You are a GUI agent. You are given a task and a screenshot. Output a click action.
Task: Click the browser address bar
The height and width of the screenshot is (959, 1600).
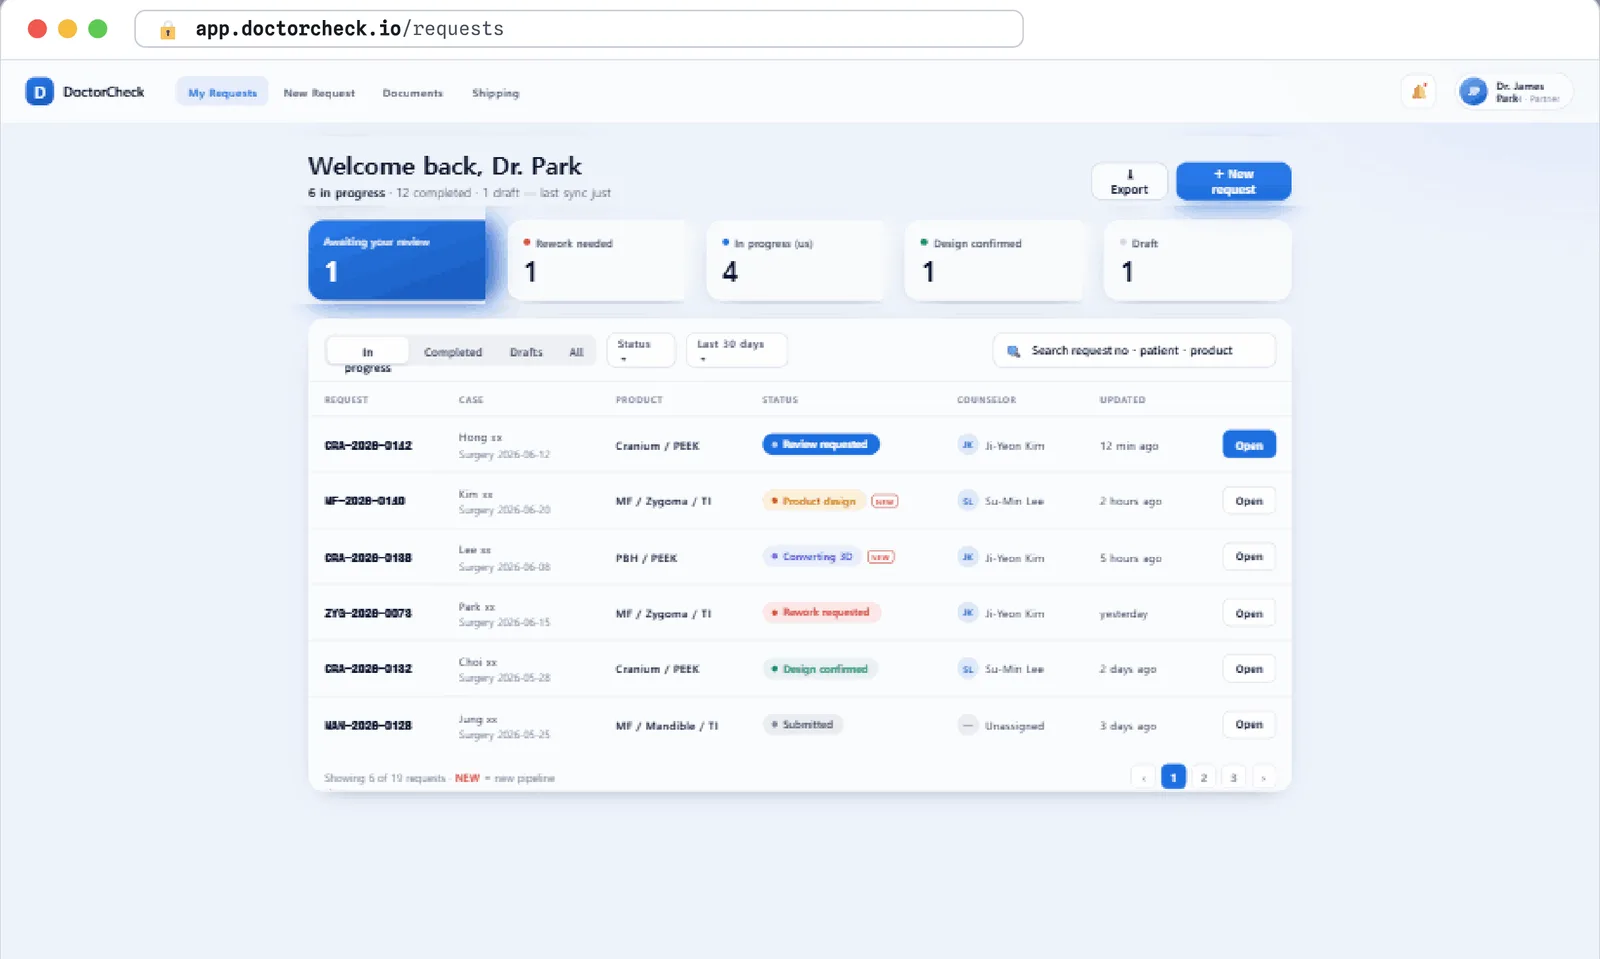[x=579, y=29]
